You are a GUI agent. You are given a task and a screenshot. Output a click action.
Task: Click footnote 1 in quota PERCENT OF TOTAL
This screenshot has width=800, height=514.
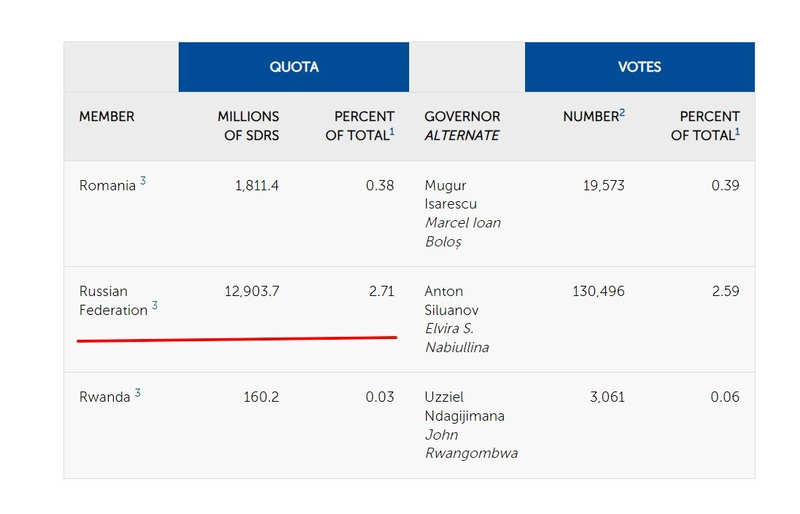392,132
